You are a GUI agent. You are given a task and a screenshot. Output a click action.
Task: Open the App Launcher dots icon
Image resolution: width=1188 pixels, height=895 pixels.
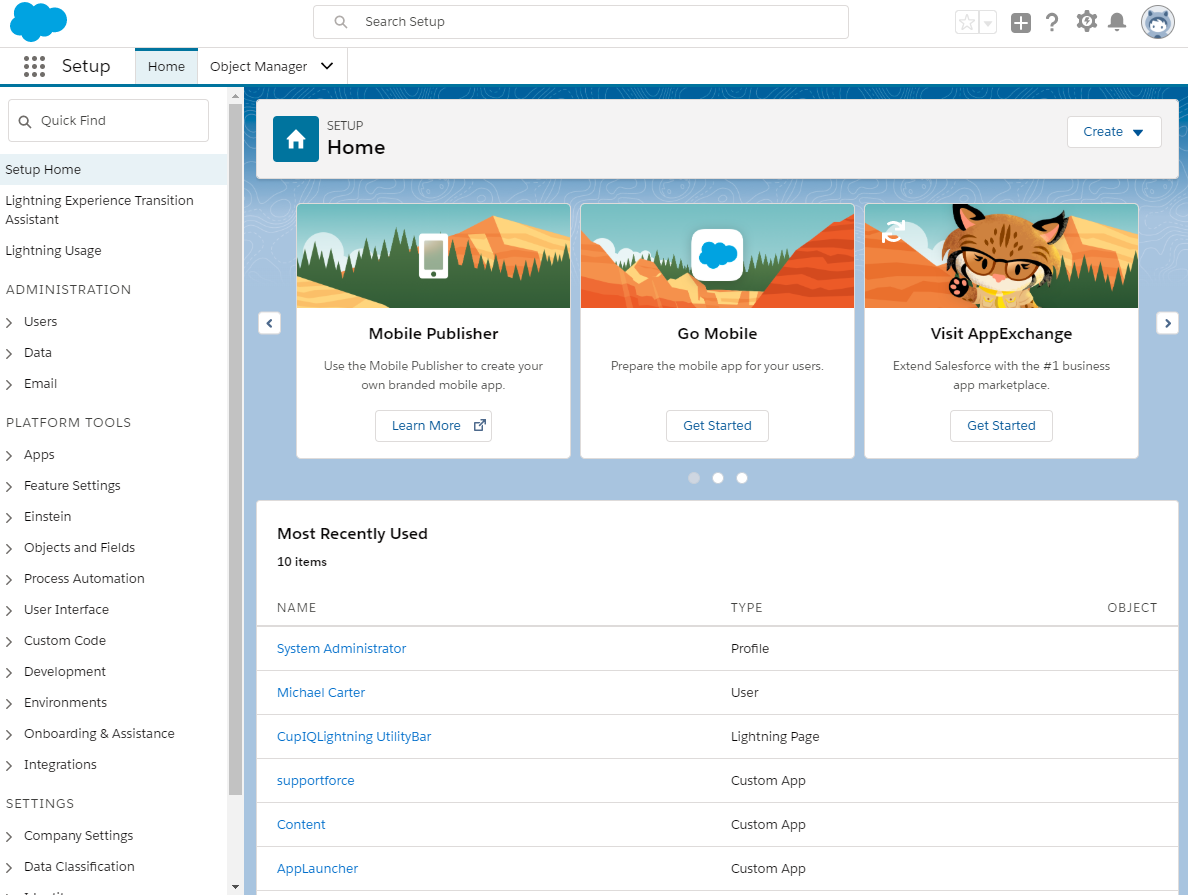coord(34,67)
